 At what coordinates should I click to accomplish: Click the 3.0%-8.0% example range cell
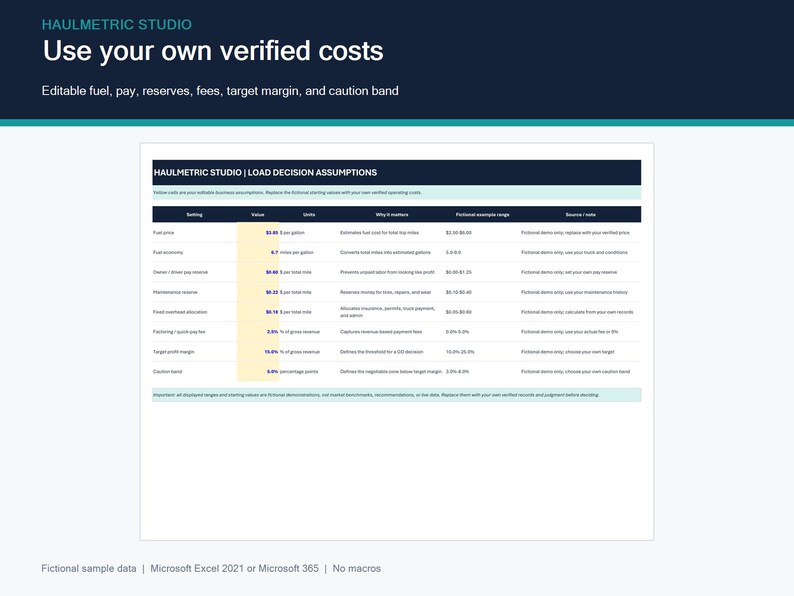(x=457, y=372)
